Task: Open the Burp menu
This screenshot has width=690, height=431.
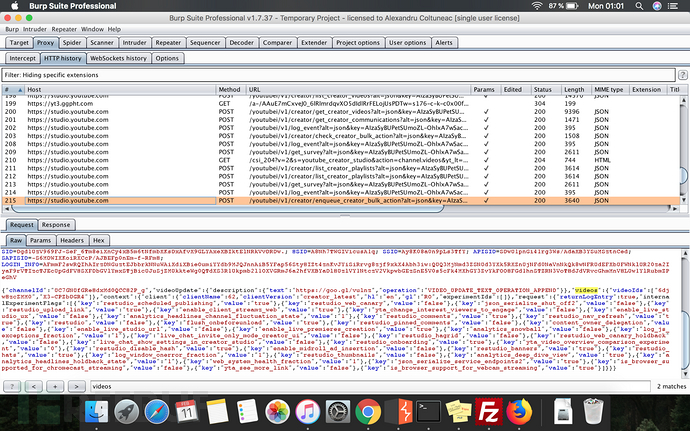Action: (x=12, y=29)
